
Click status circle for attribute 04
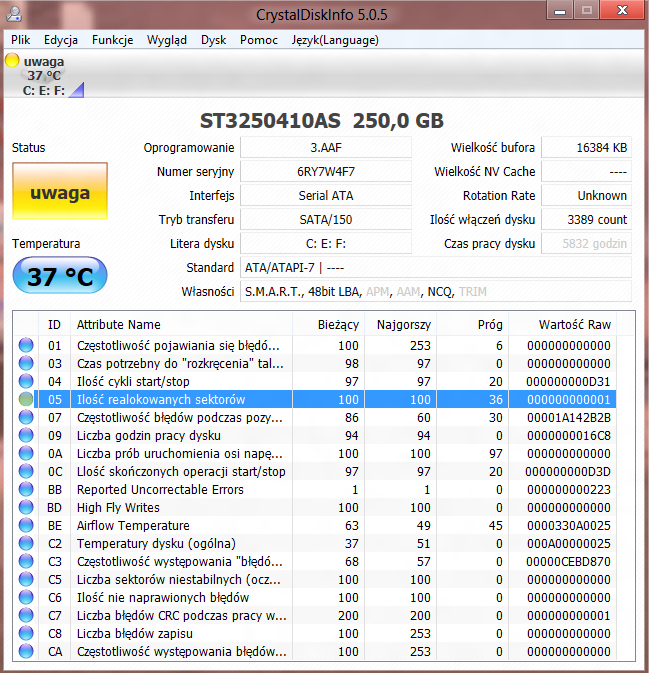pos(26,381)
